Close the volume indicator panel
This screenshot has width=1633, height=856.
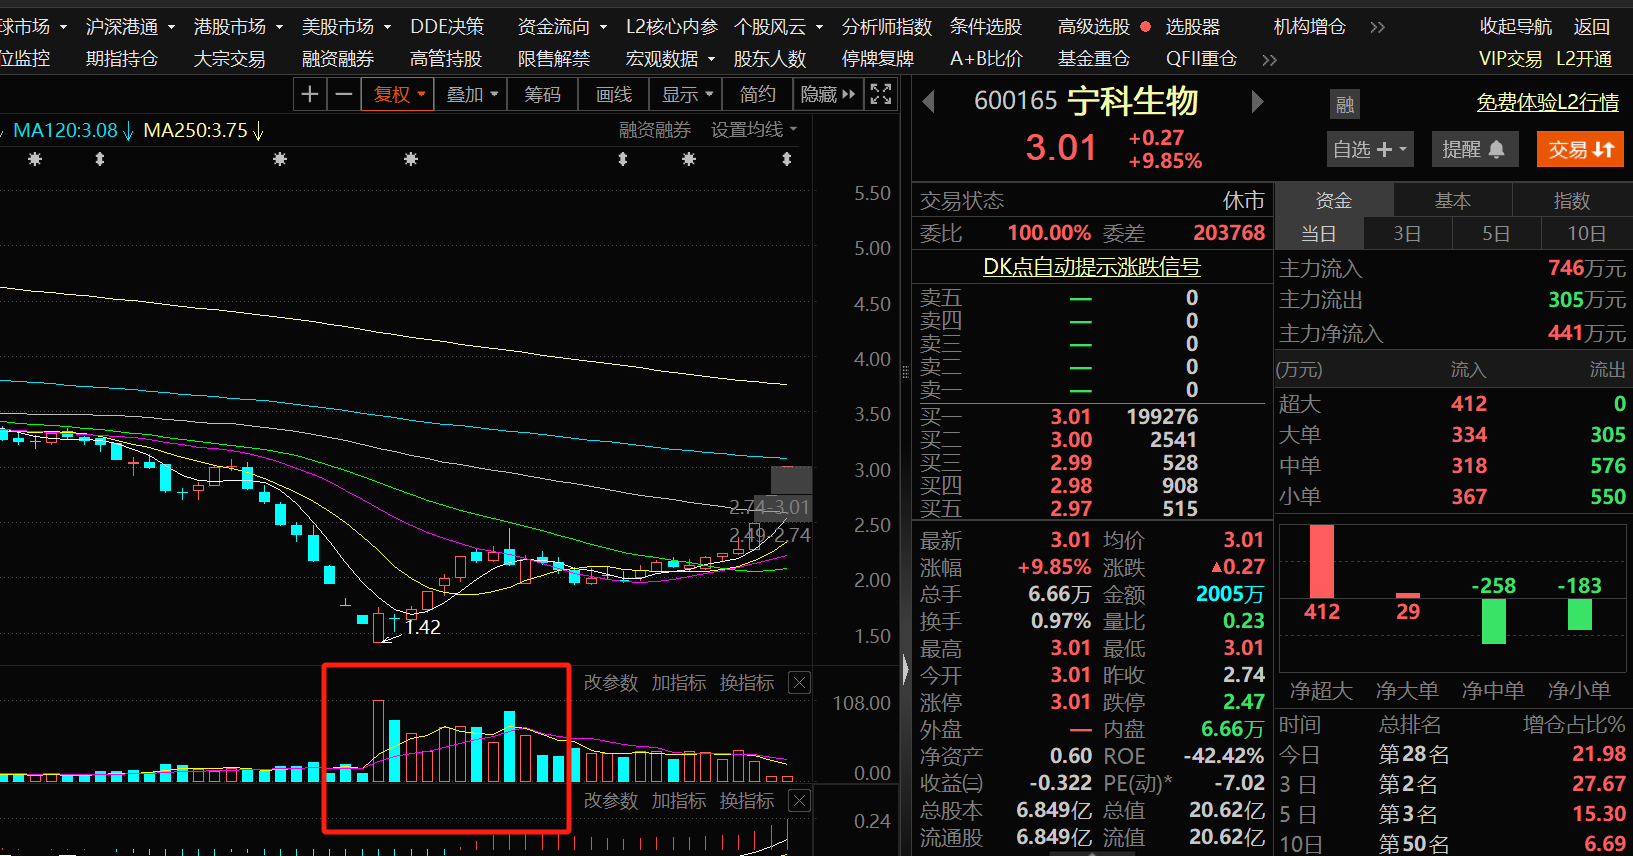(x=799, y=683)
